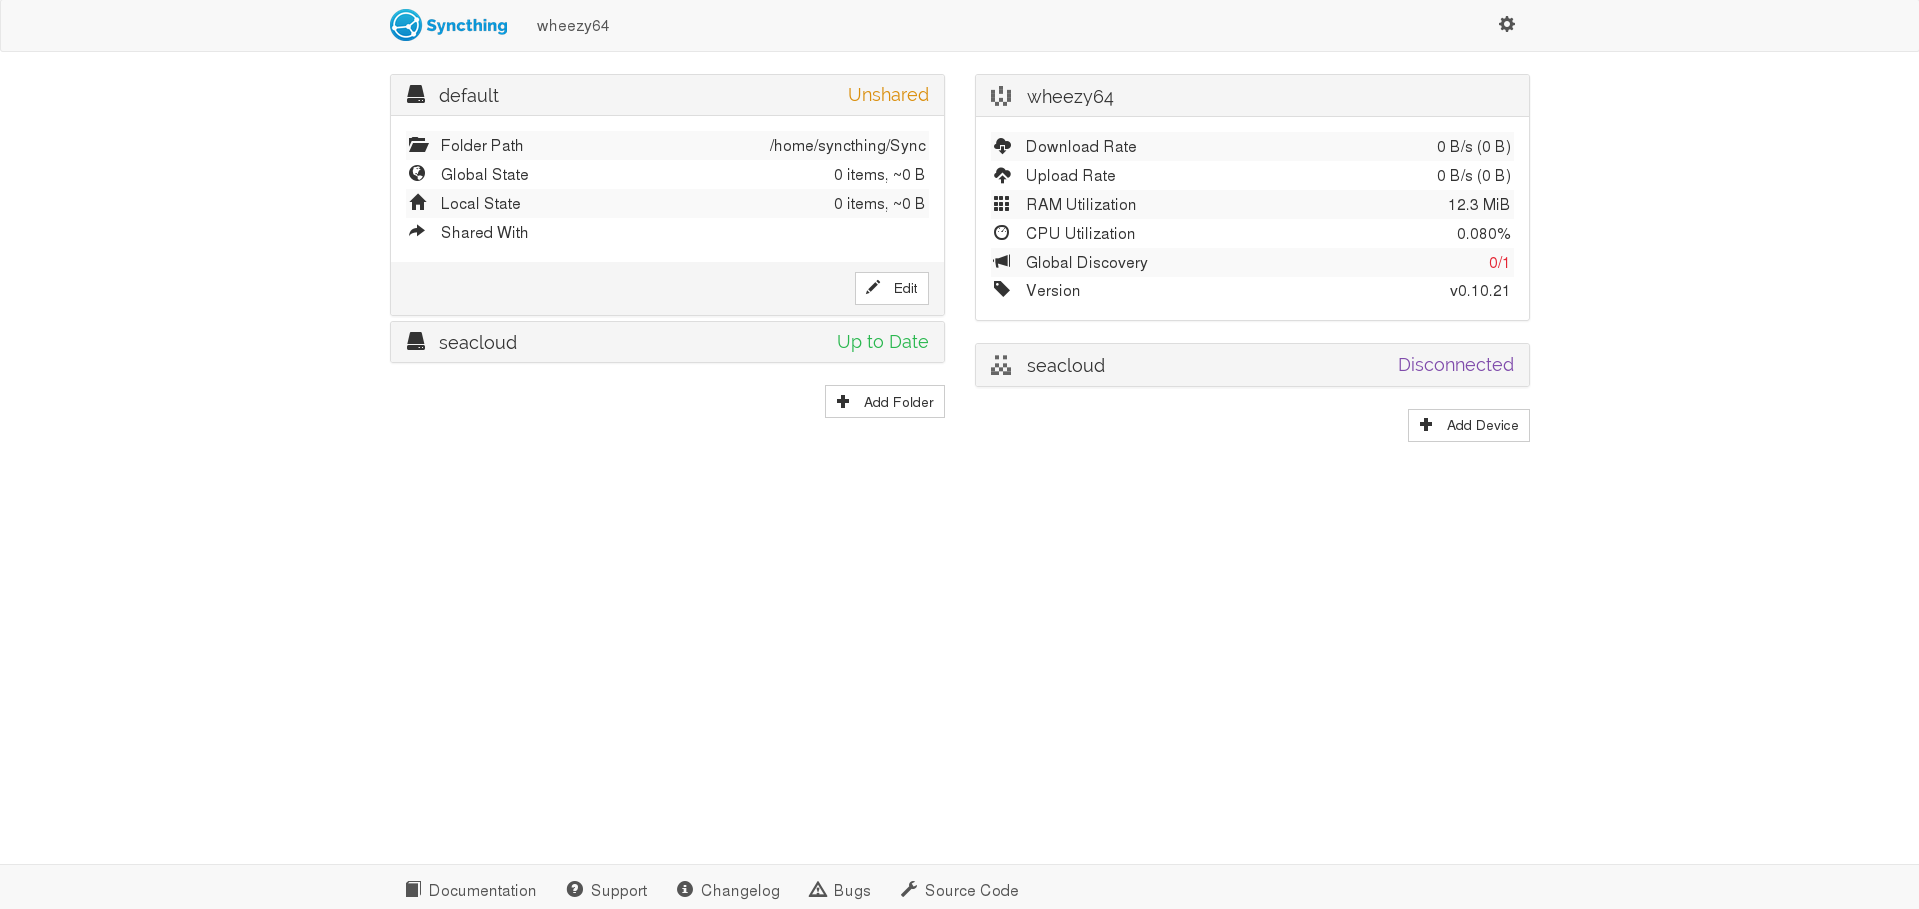
Task: Click the Folder Path label
Action: tap(482, 146)
